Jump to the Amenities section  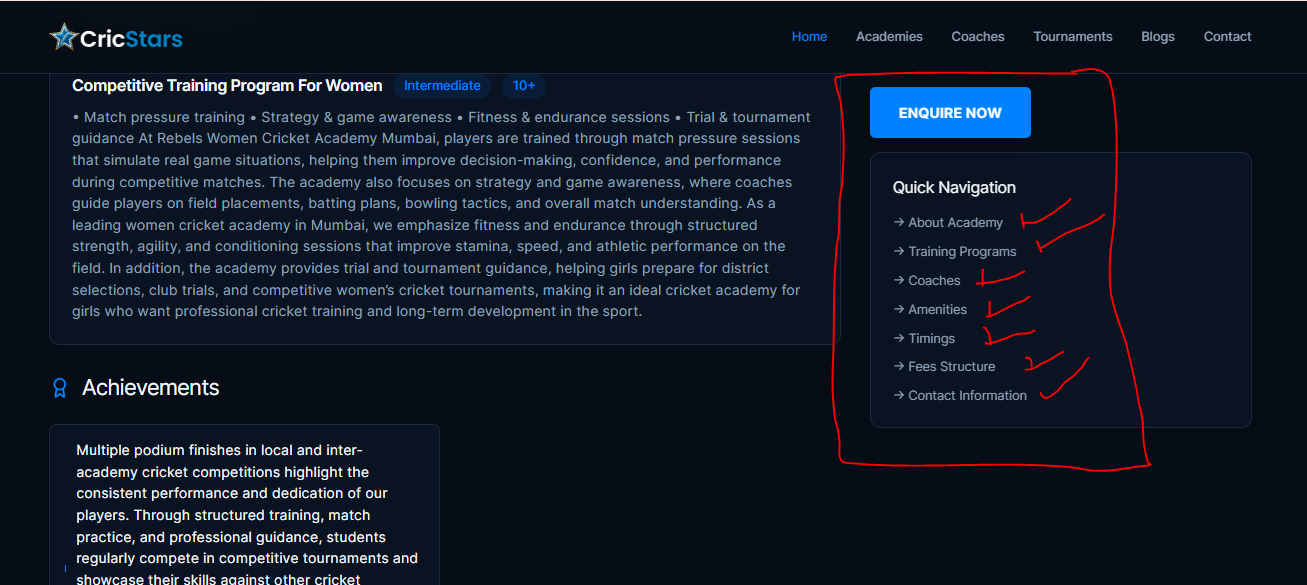click(937, 310)
